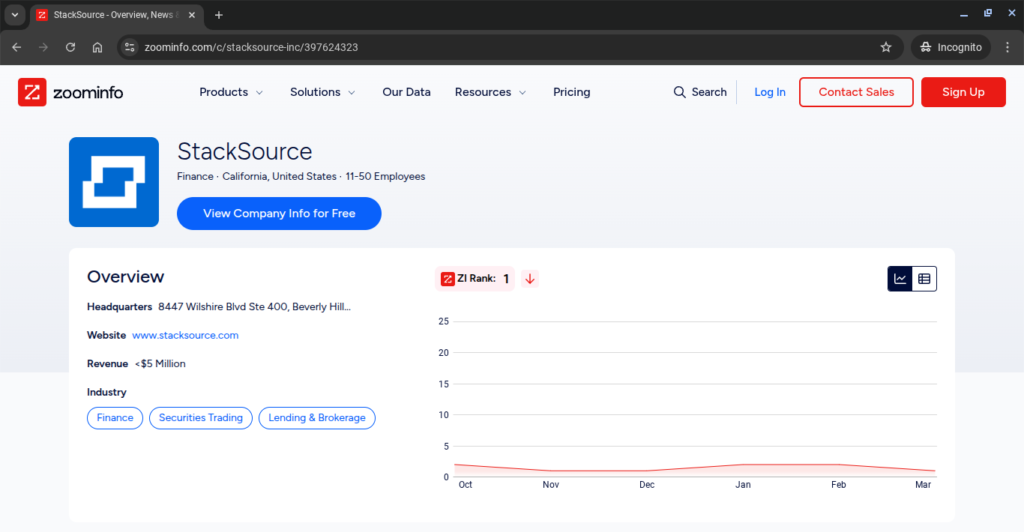Click the StackSource browser tab
1024x532 pixels.
tap(117, 15)
